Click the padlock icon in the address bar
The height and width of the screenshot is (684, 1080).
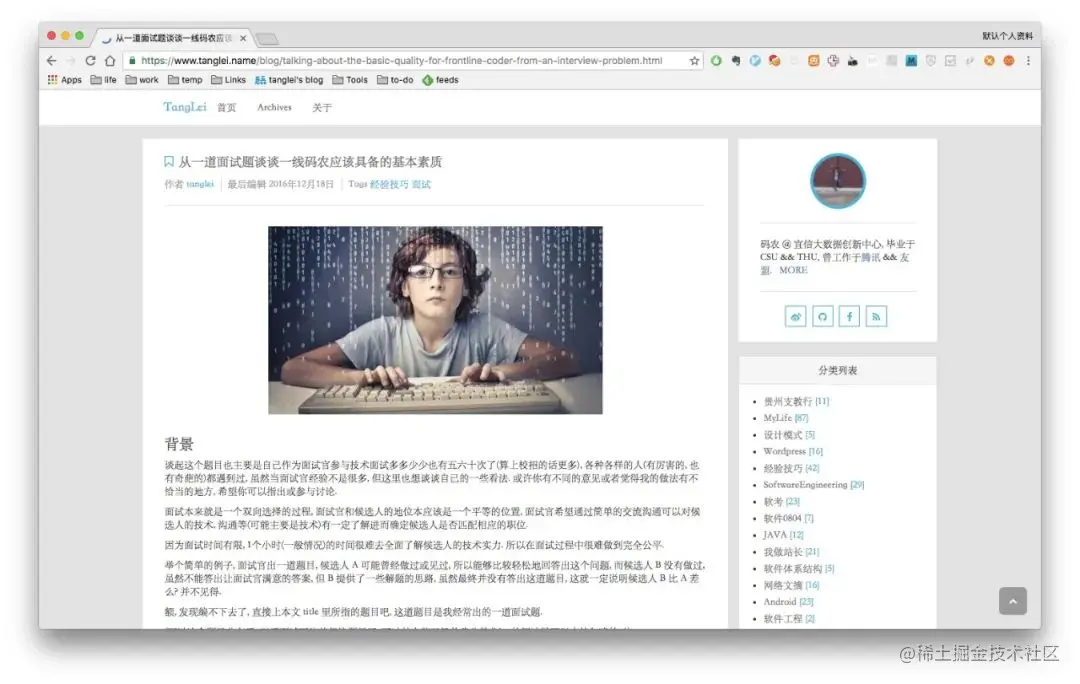click(131, 60)
